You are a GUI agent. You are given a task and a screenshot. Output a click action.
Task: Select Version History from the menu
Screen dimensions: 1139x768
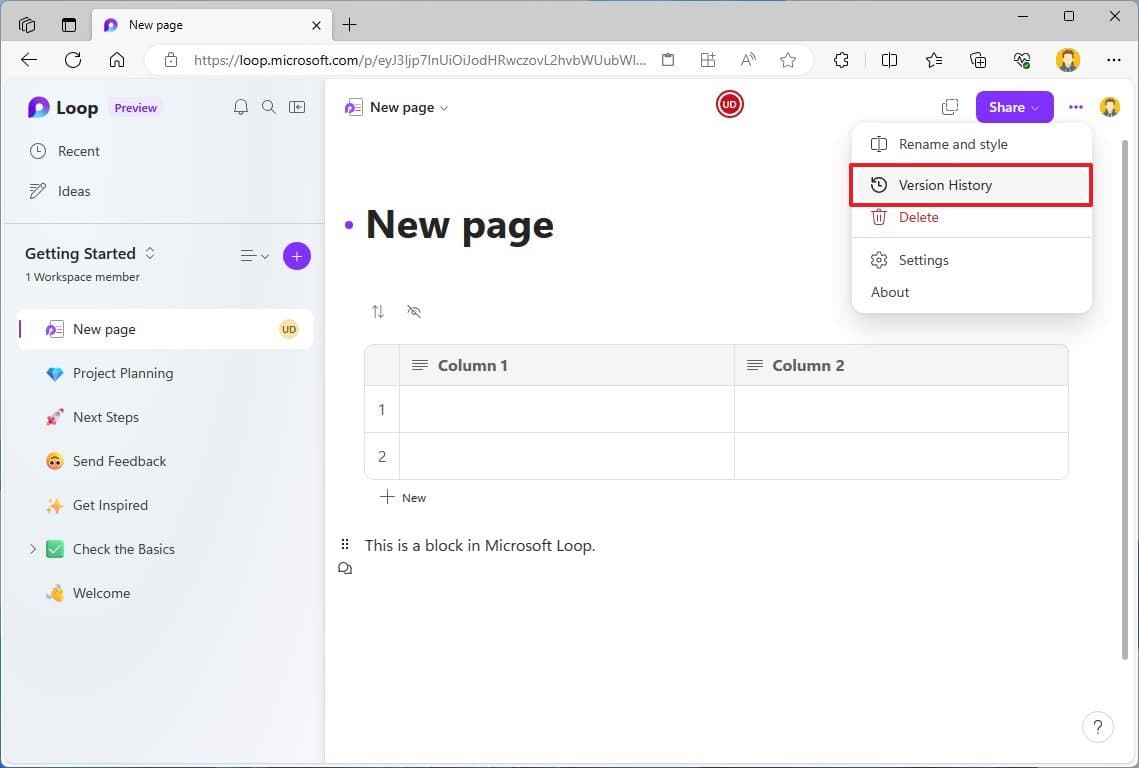pos(945,185)
